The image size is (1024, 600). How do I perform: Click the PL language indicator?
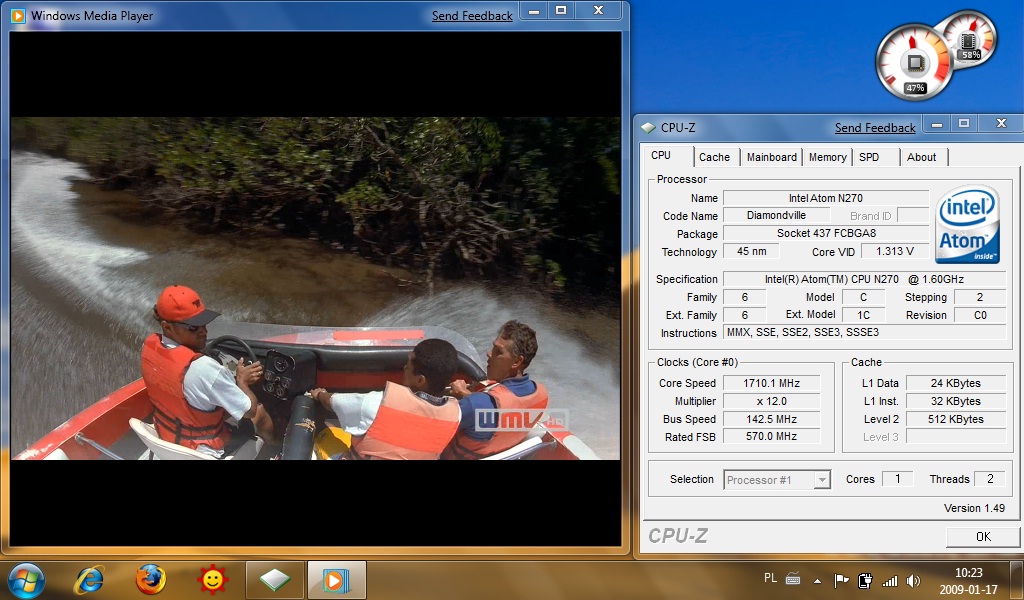pyautogui.click(x=770, y=578)
